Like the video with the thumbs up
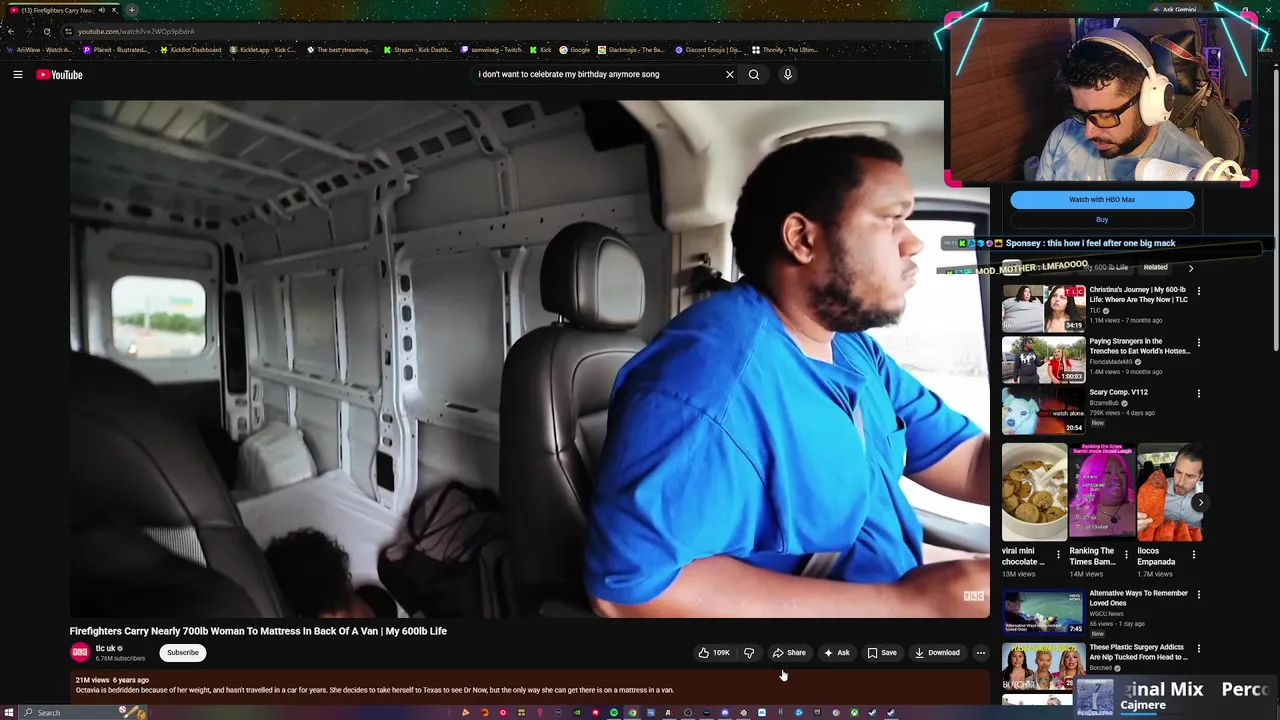1280x720 pixels. [x=714, y=653]
